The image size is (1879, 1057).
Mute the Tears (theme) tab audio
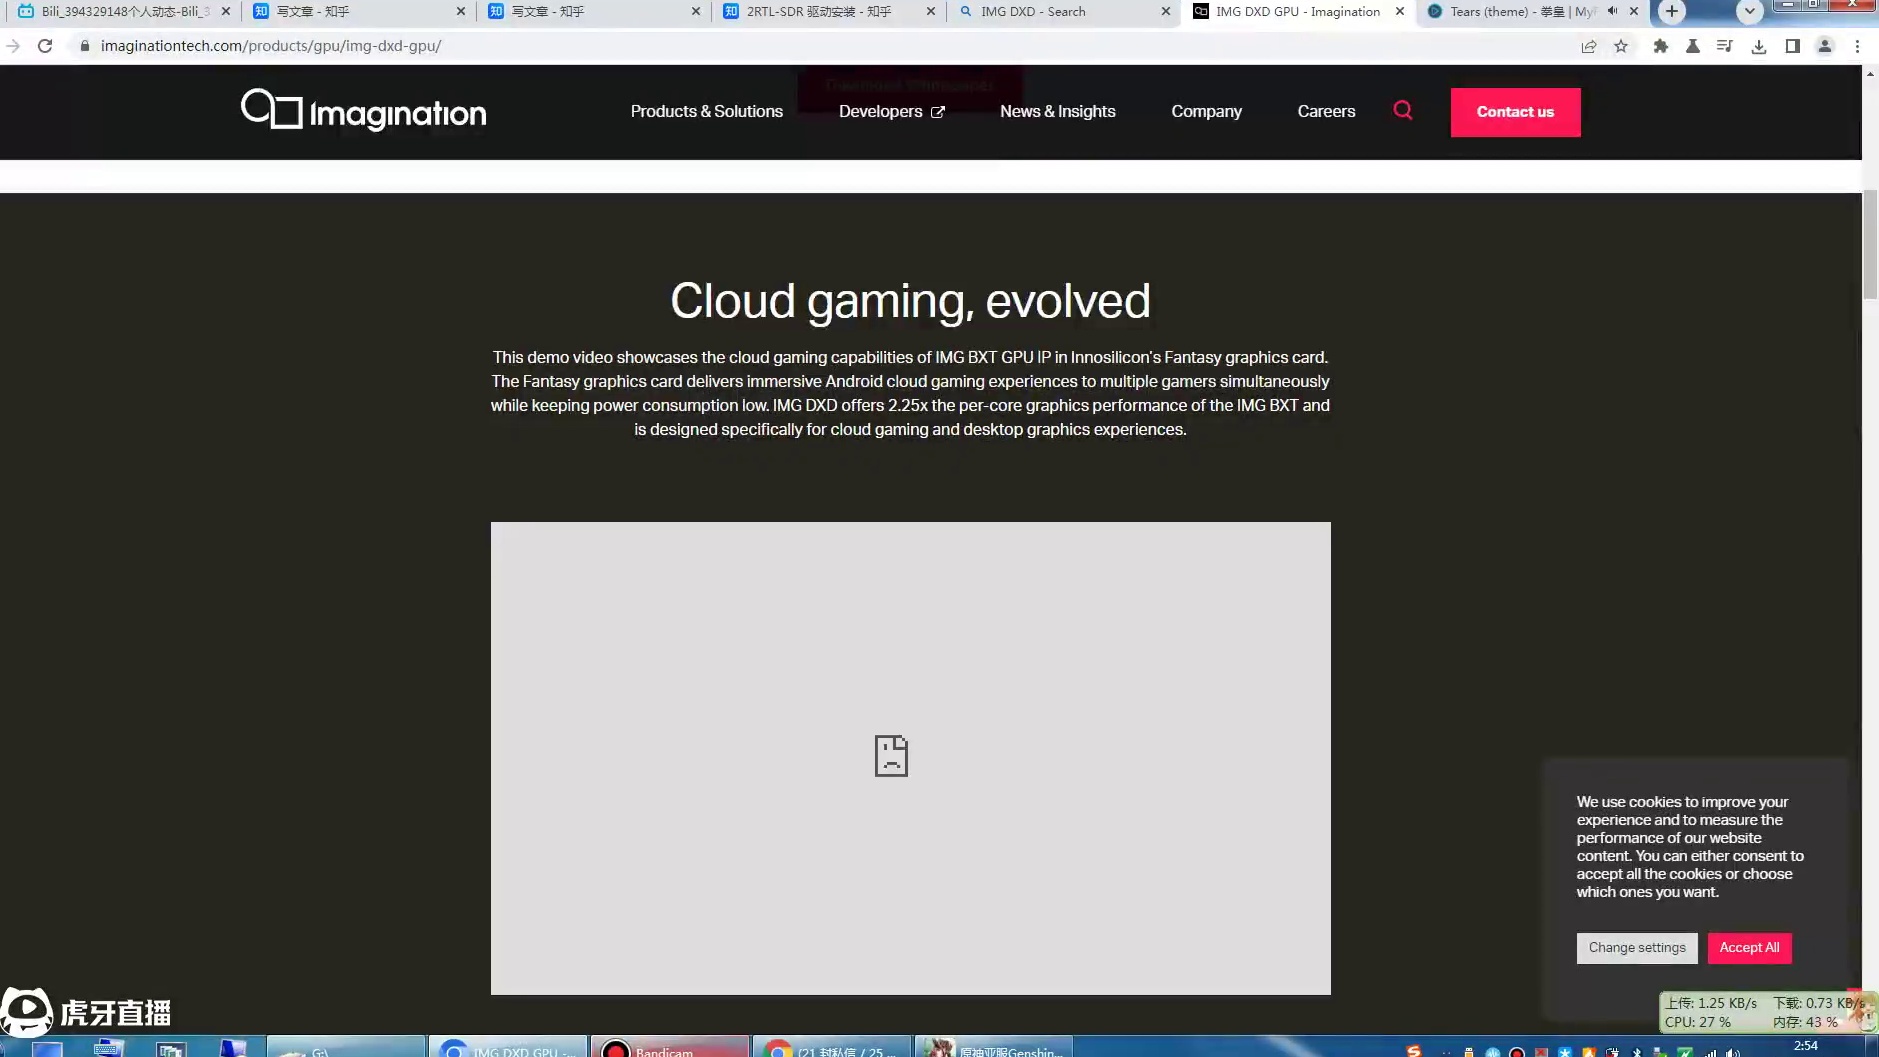(1612, 11)
